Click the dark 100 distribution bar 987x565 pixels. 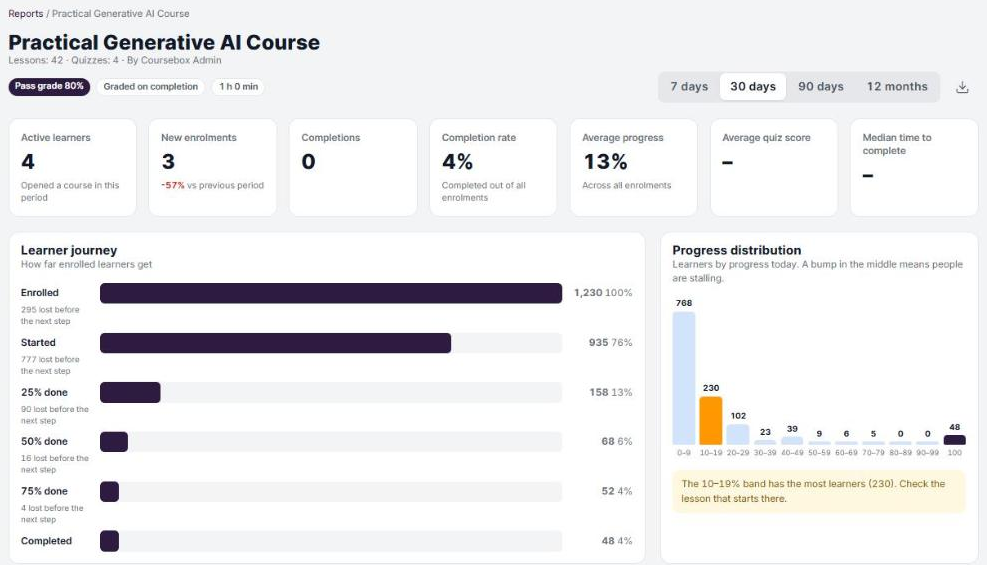point(954,440)
